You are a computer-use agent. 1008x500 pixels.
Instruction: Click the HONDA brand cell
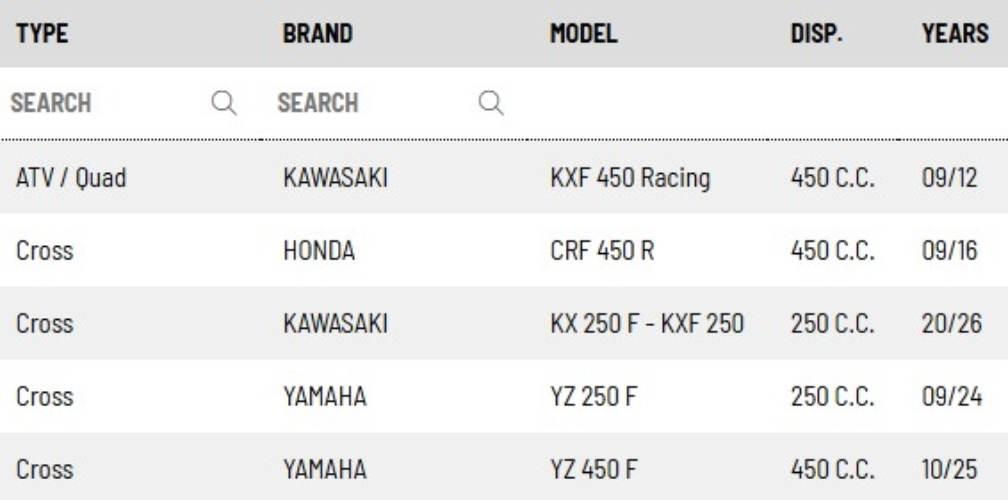(x=319, y=250)
